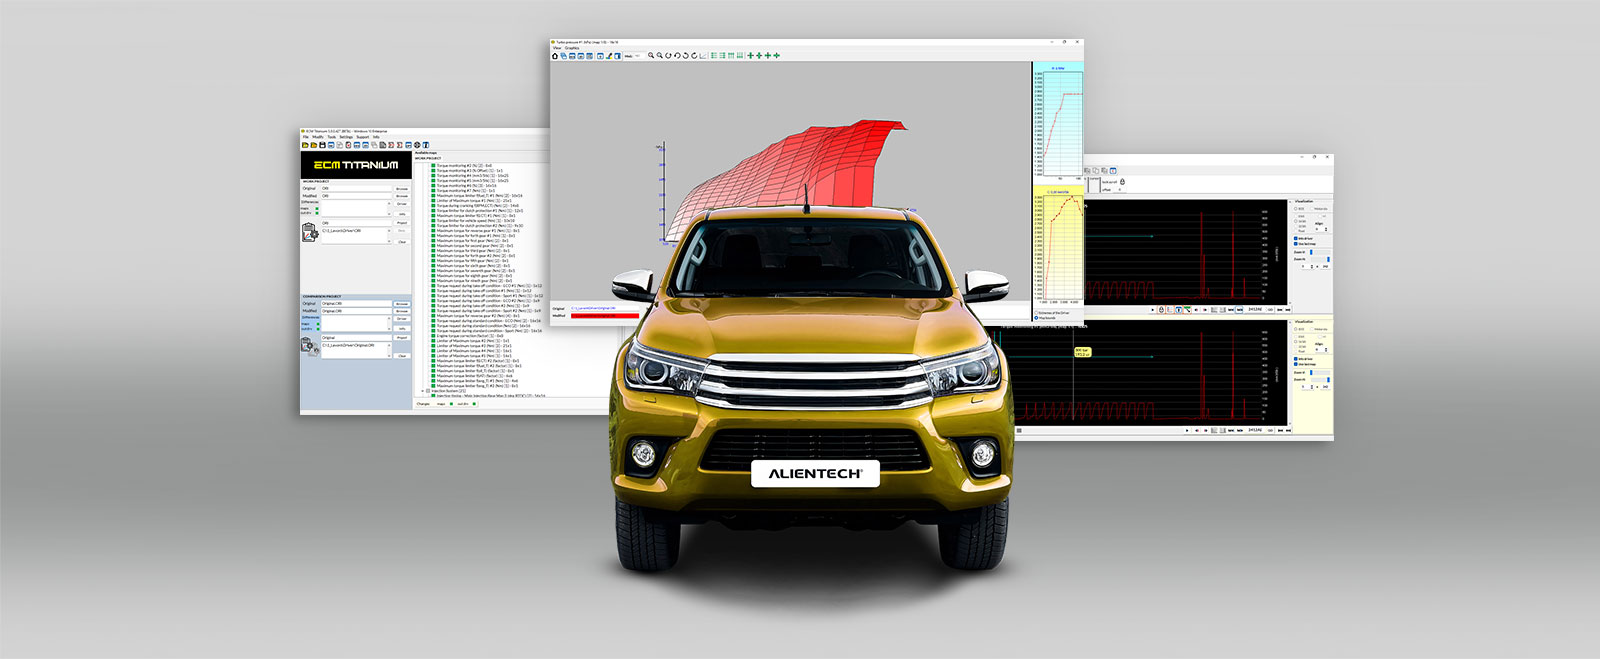Click the play button under the upper graph
The image size is (1600, 659).
click(1152, 310)
